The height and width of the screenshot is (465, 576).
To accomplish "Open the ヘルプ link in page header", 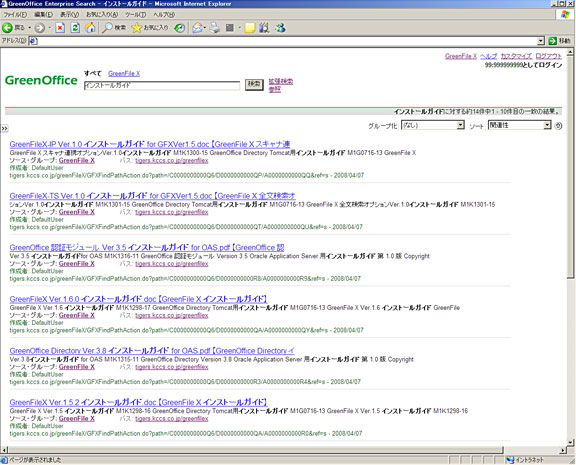I will tap(489, 56).
